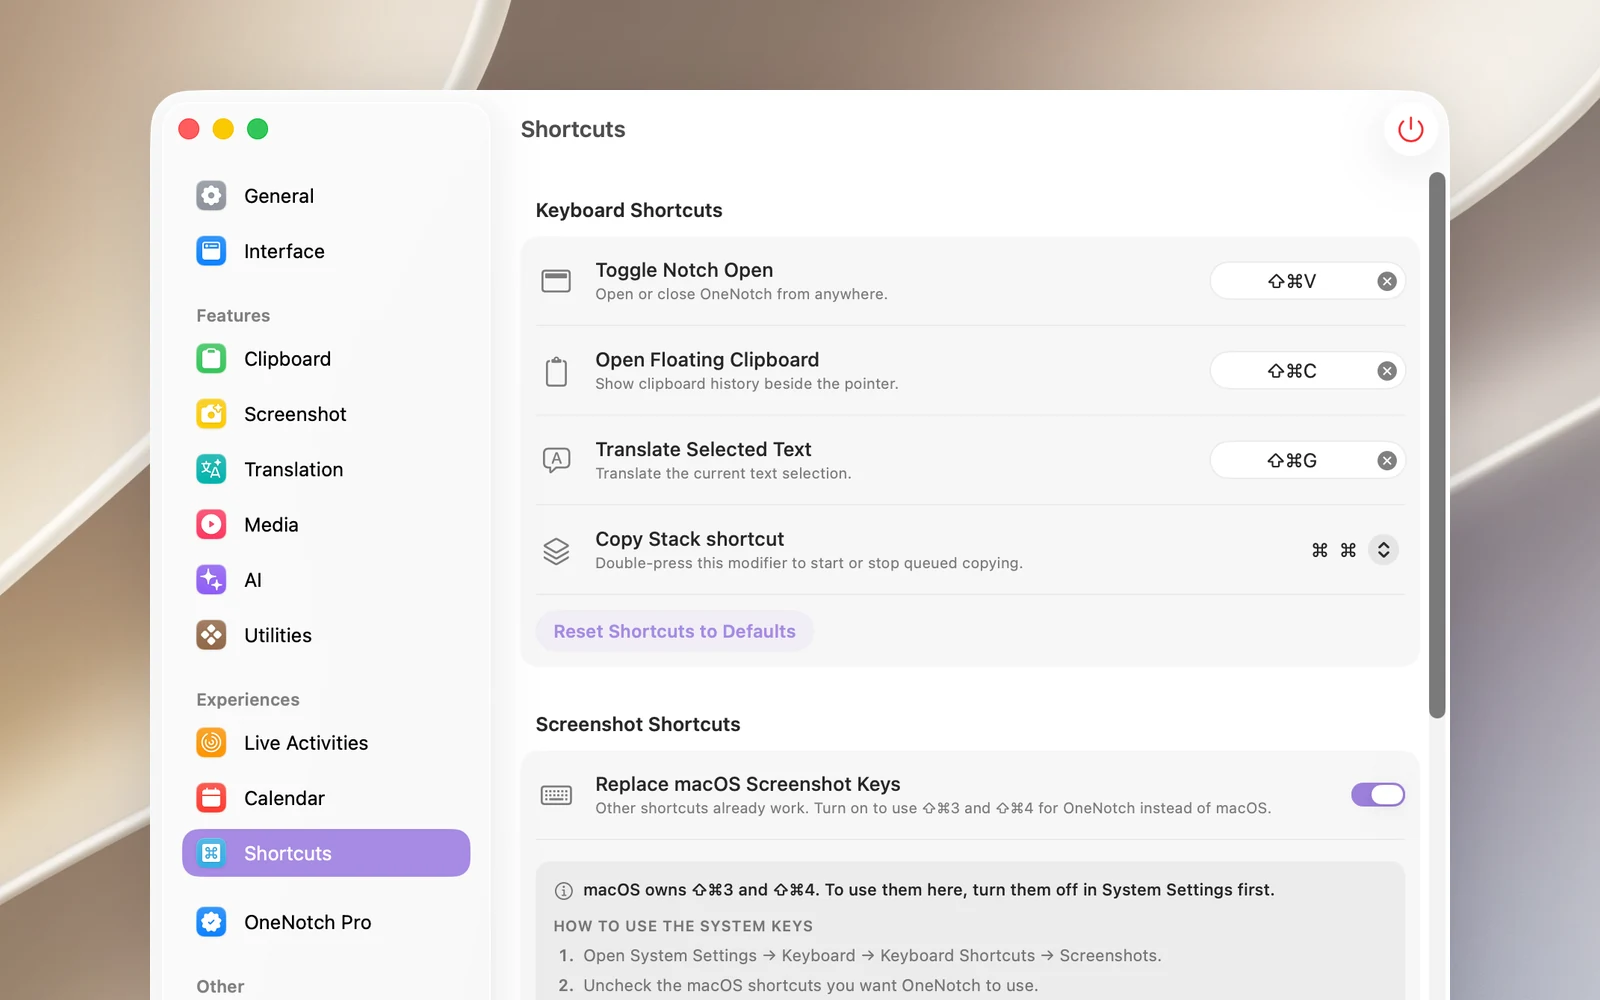
Task: Edit the ⇧⌘C shortcut recorder field
Action: pos(1308,371)
